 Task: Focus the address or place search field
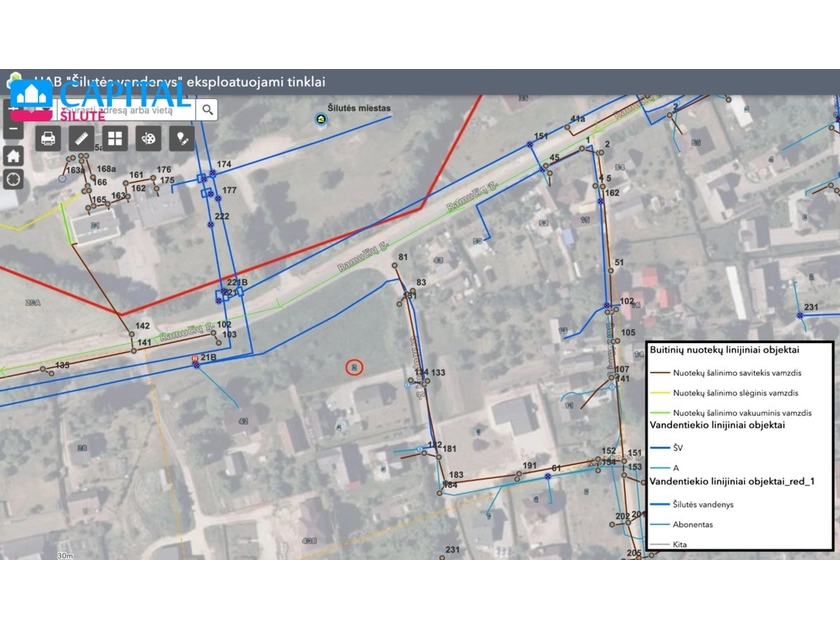(x=126, y=110)
